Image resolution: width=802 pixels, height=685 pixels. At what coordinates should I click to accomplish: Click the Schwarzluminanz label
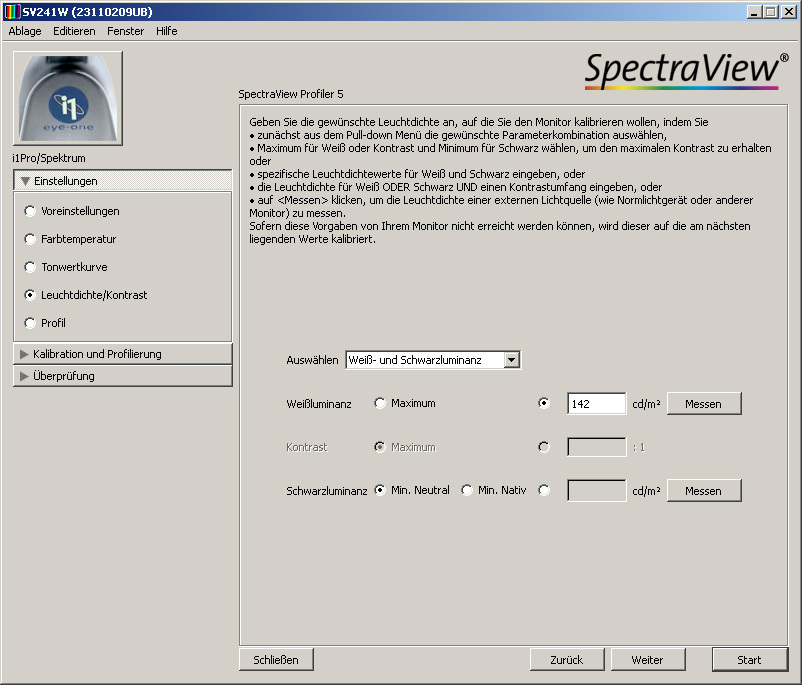326,491
